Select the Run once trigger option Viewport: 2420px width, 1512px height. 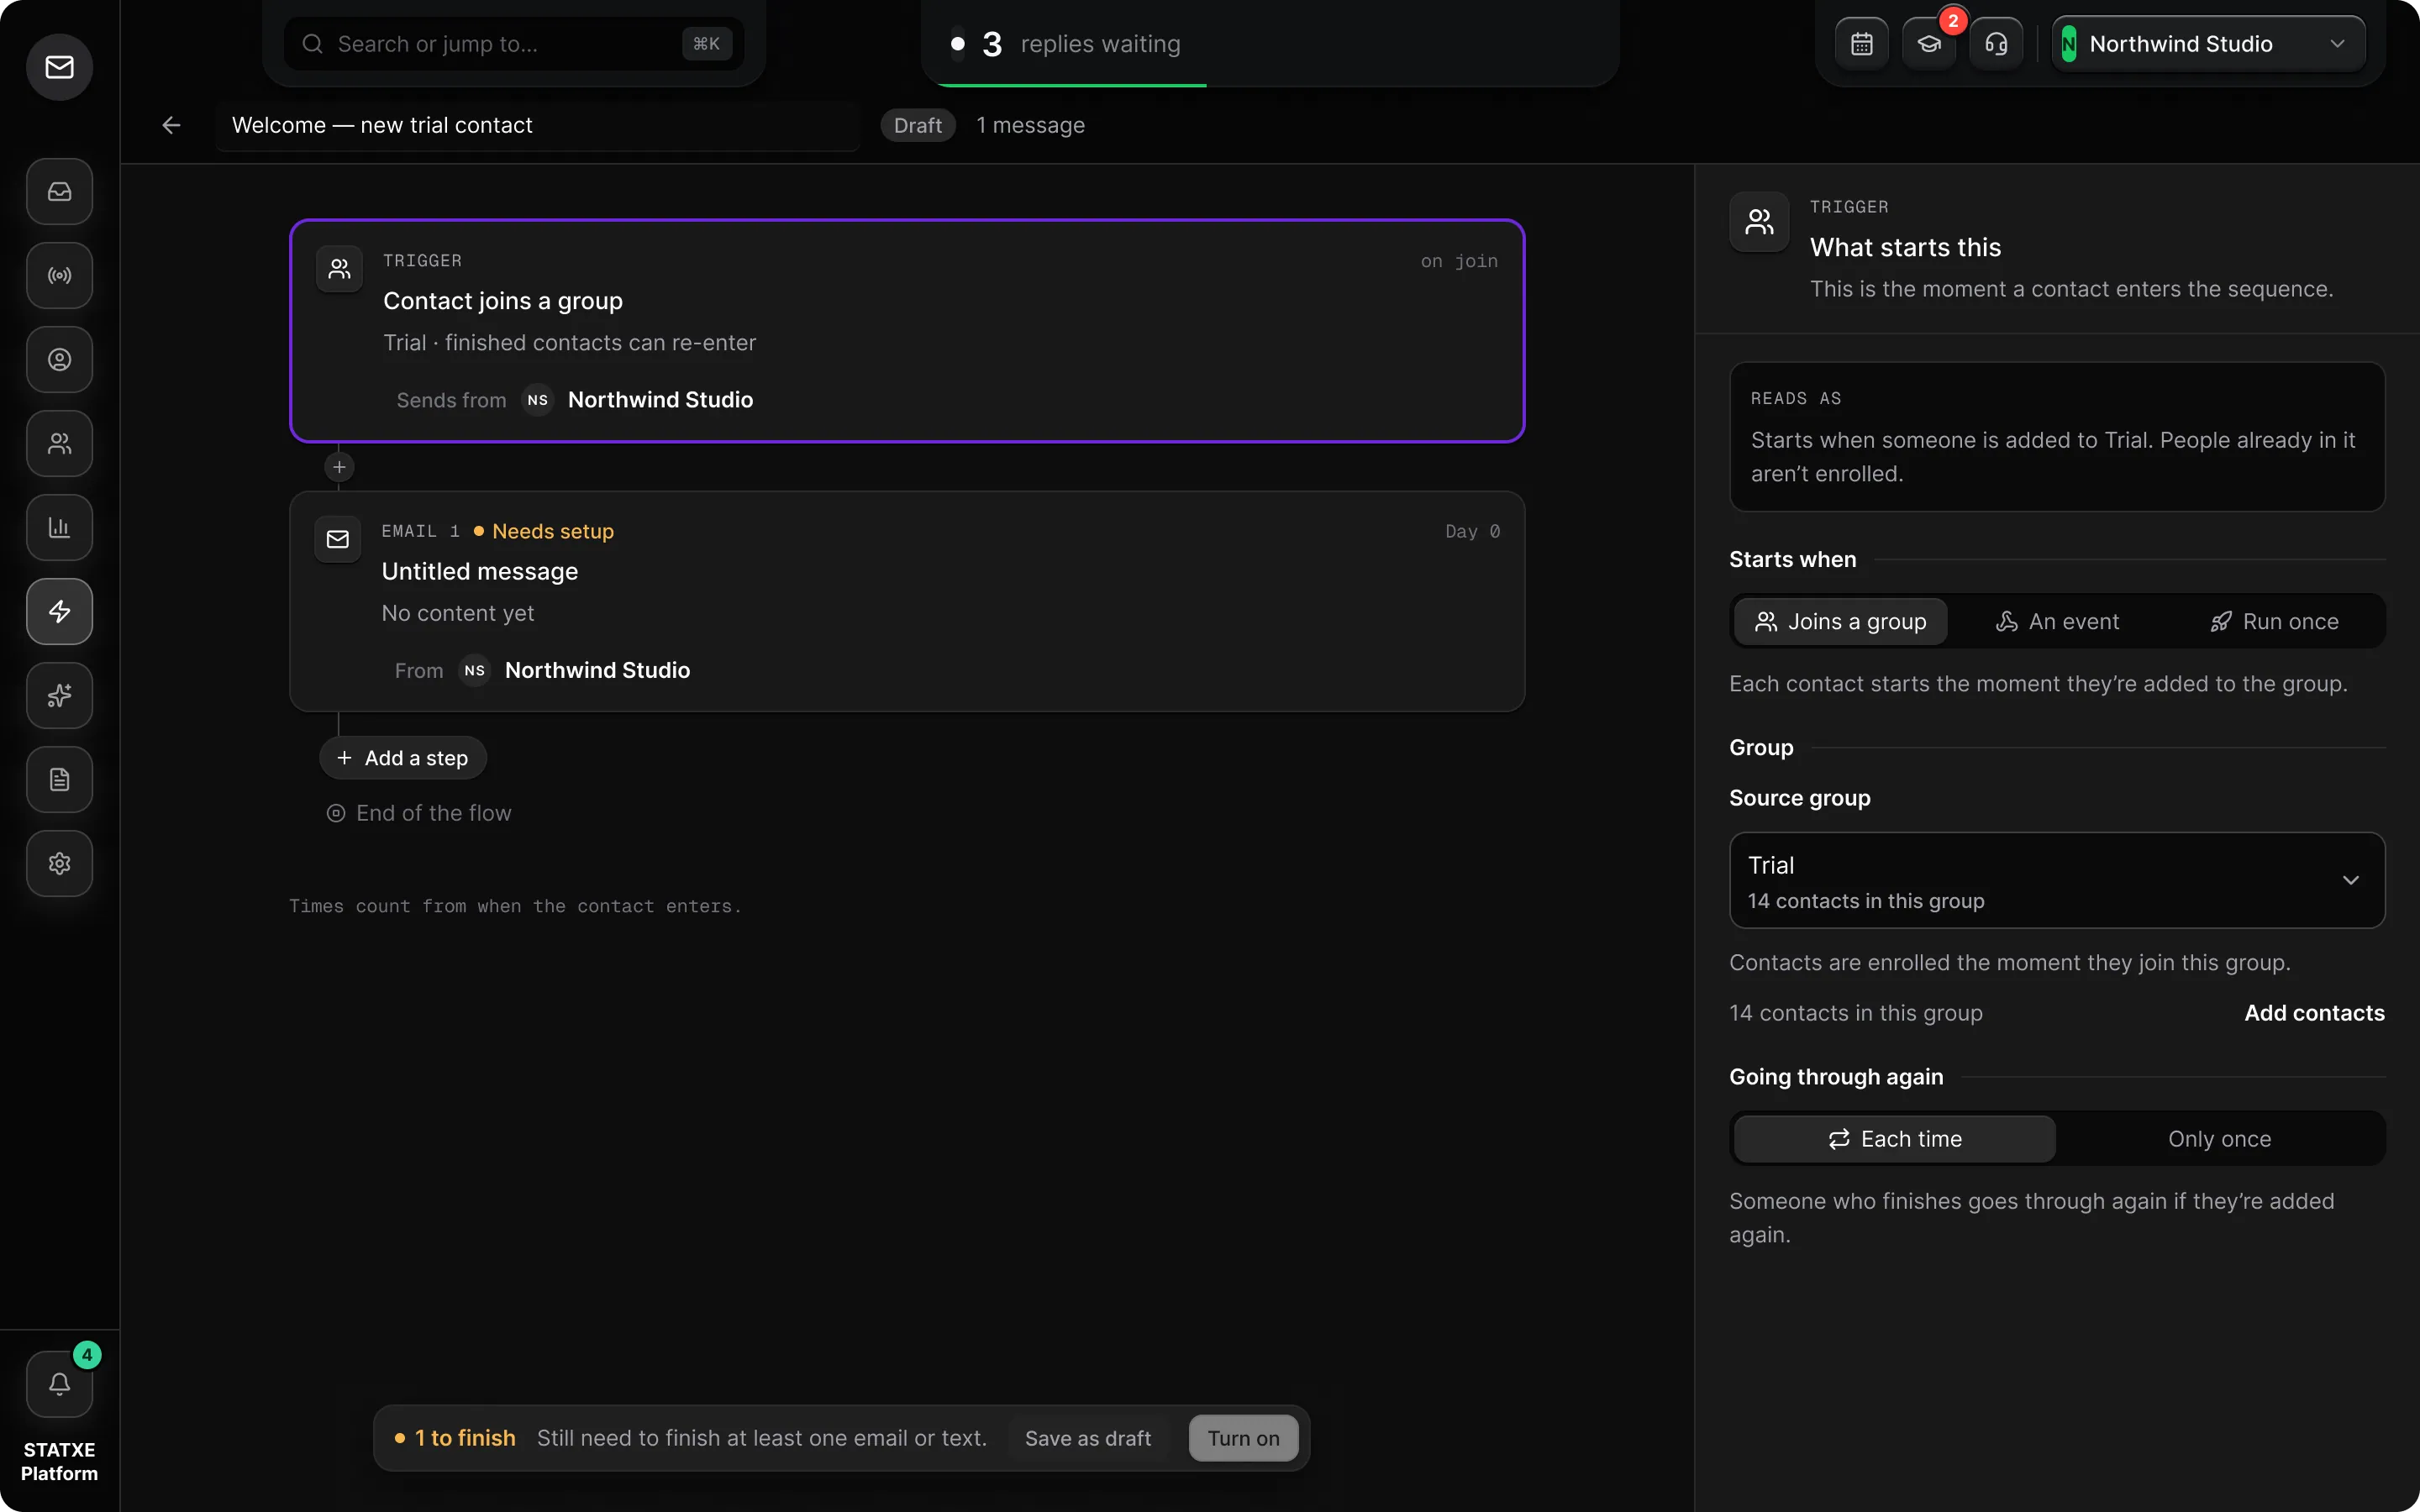tap(2274, 622)
